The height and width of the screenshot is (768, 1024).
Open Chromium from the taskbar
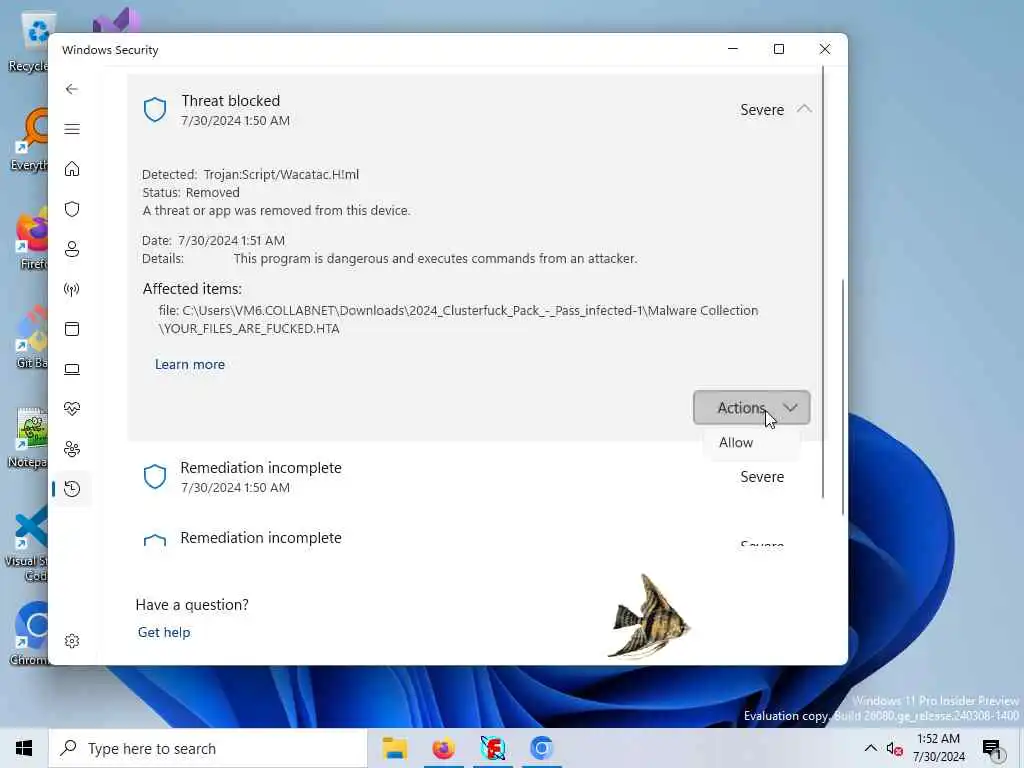click(x=541, y=748)
